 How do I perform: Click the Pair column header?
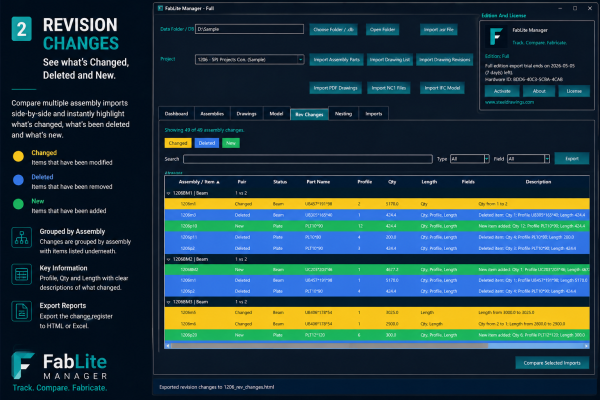pos(242,182)
